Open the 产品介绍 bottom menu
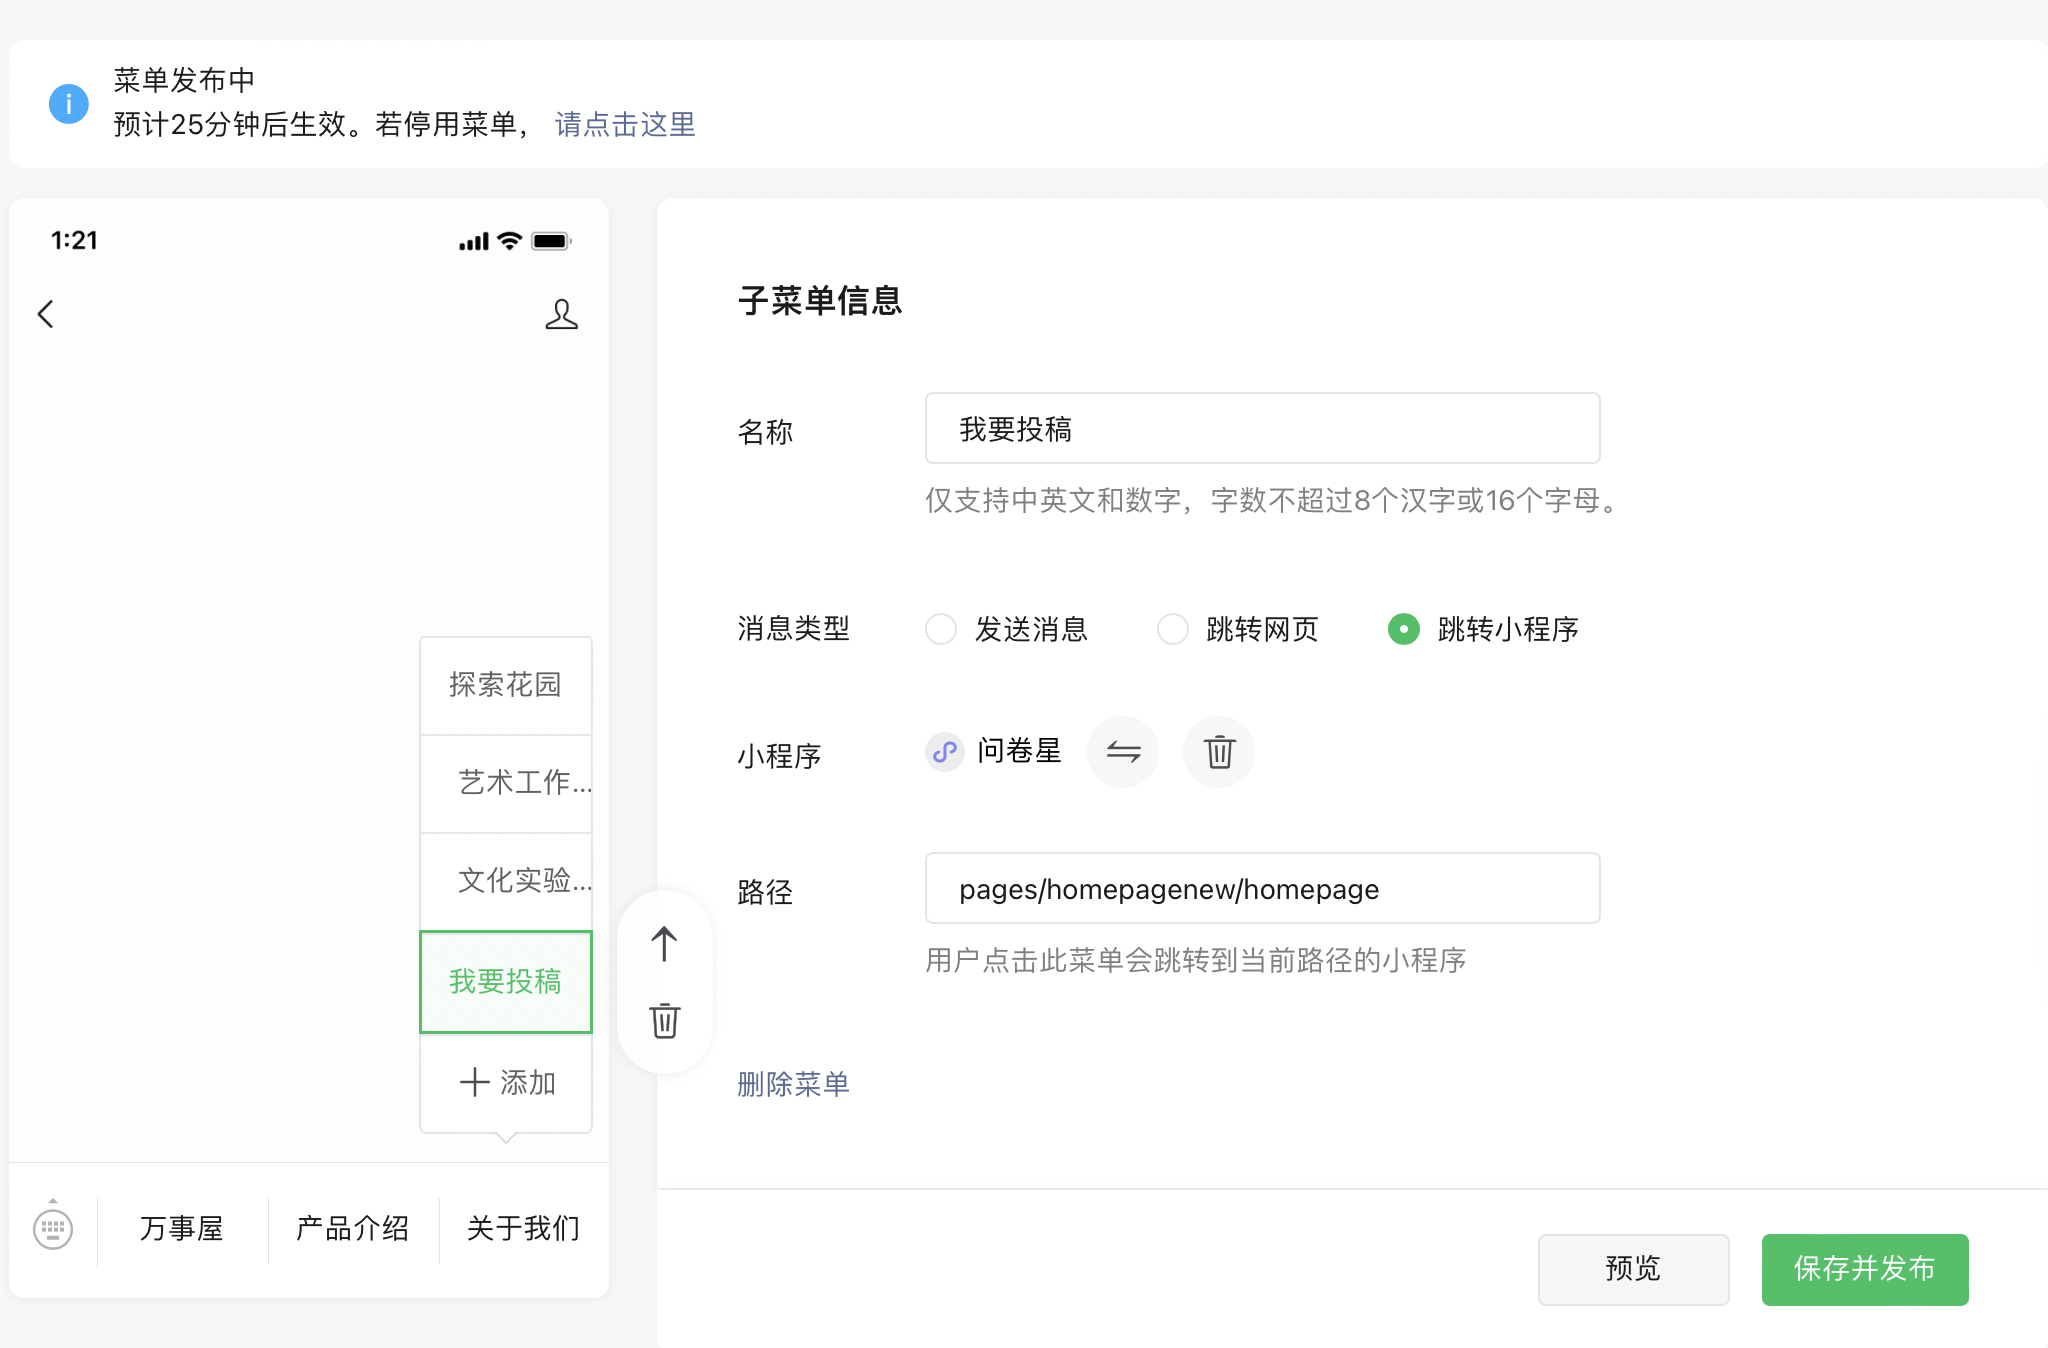Image resolution: width=2048 pixels, height=1348 pixels. 353,1228
